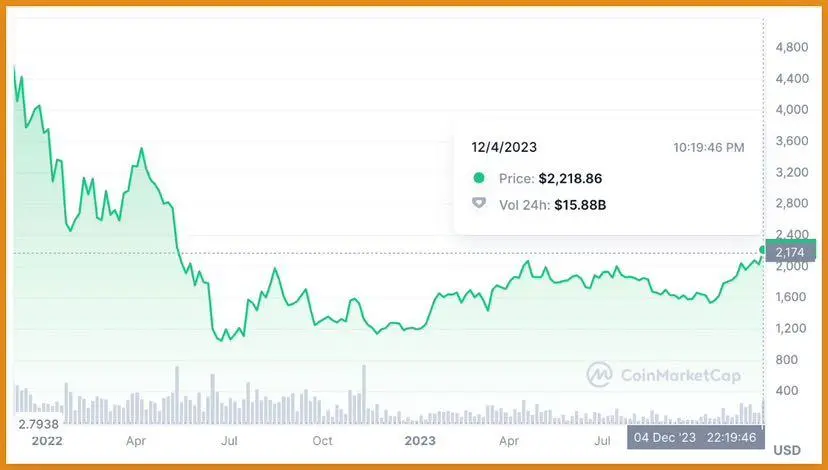Click the $15.88B volume value in tooltip
This screenshot has width=828, height=470.
tap(580, 204)
